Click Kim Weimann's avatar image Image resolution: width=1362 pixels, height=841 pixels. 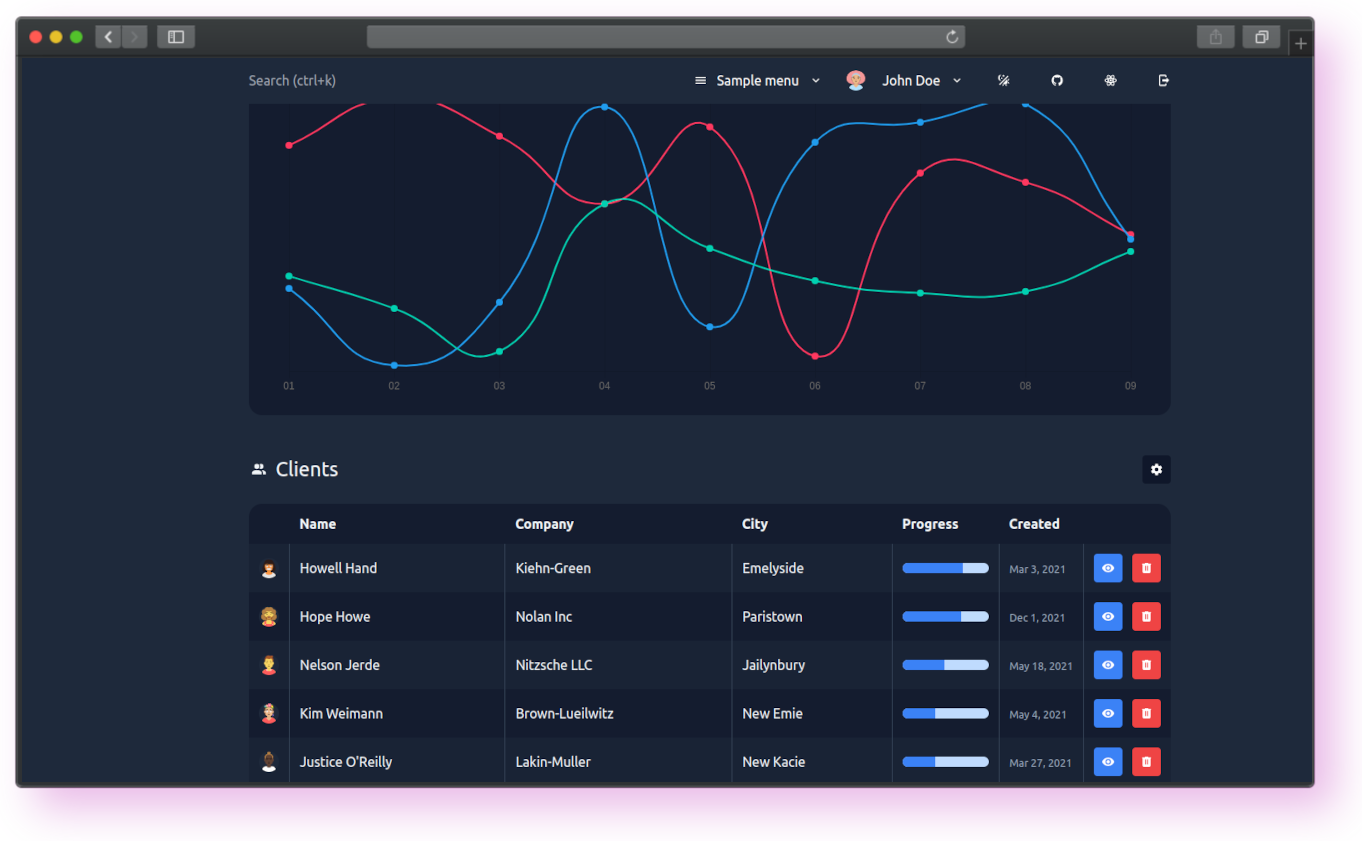coord(269,714)
